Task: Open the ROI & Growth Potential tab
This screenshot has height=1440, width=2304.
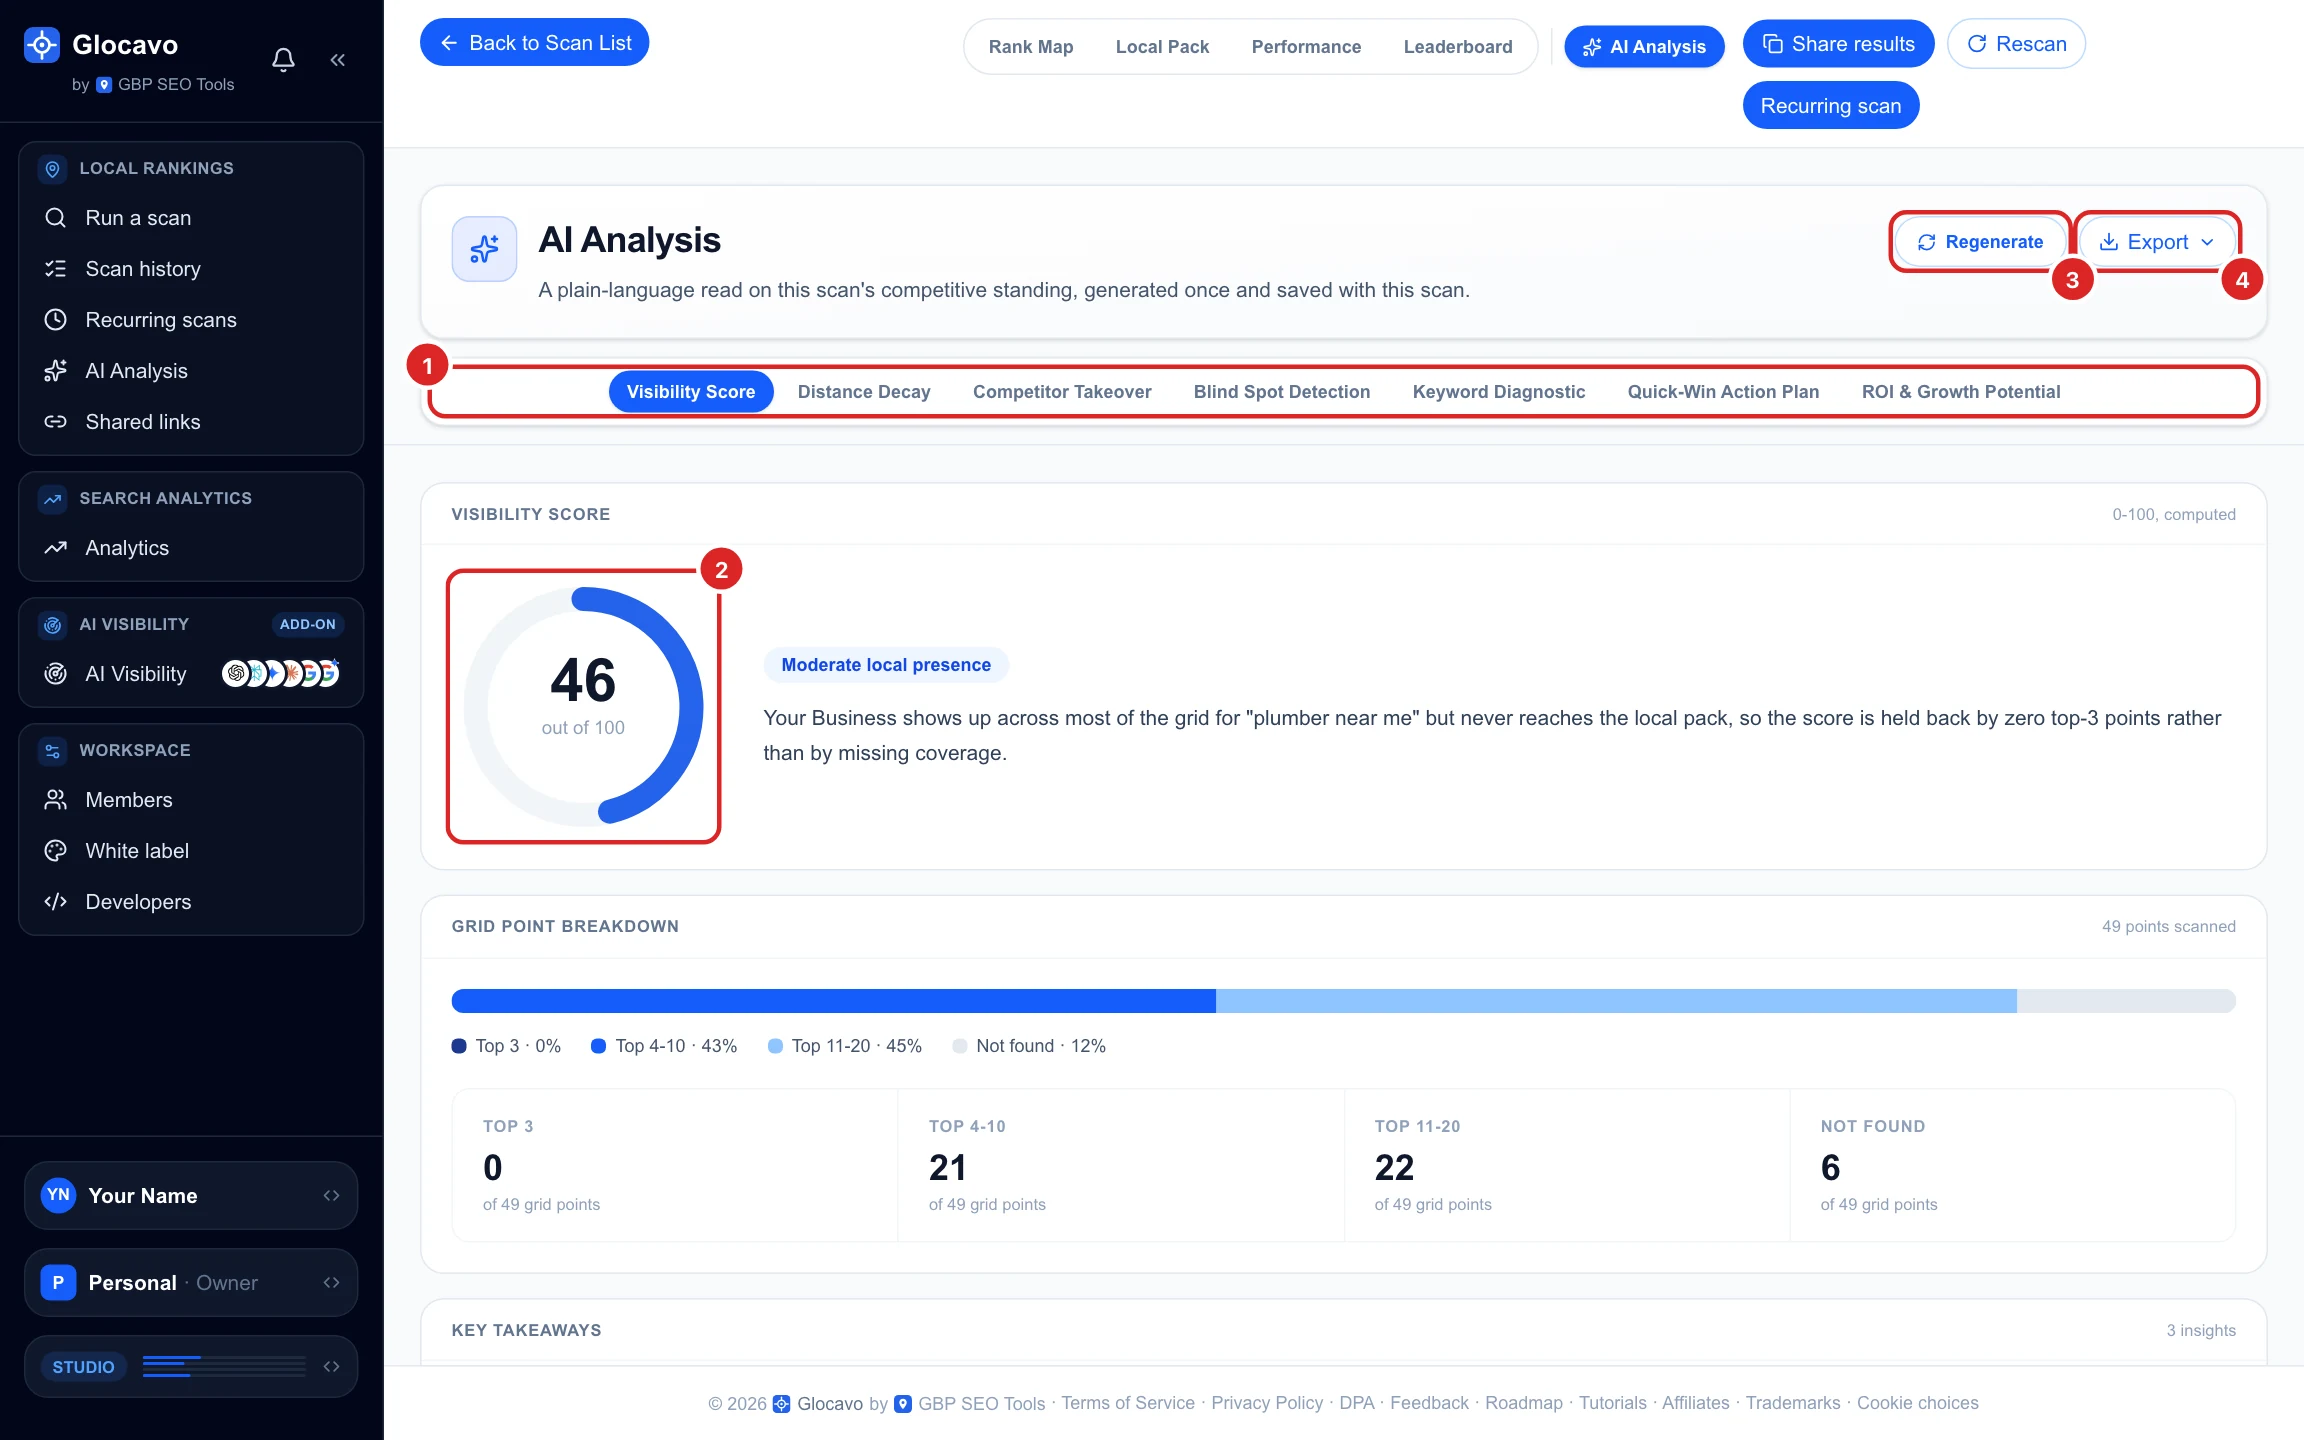Action: click(1961, 392)
